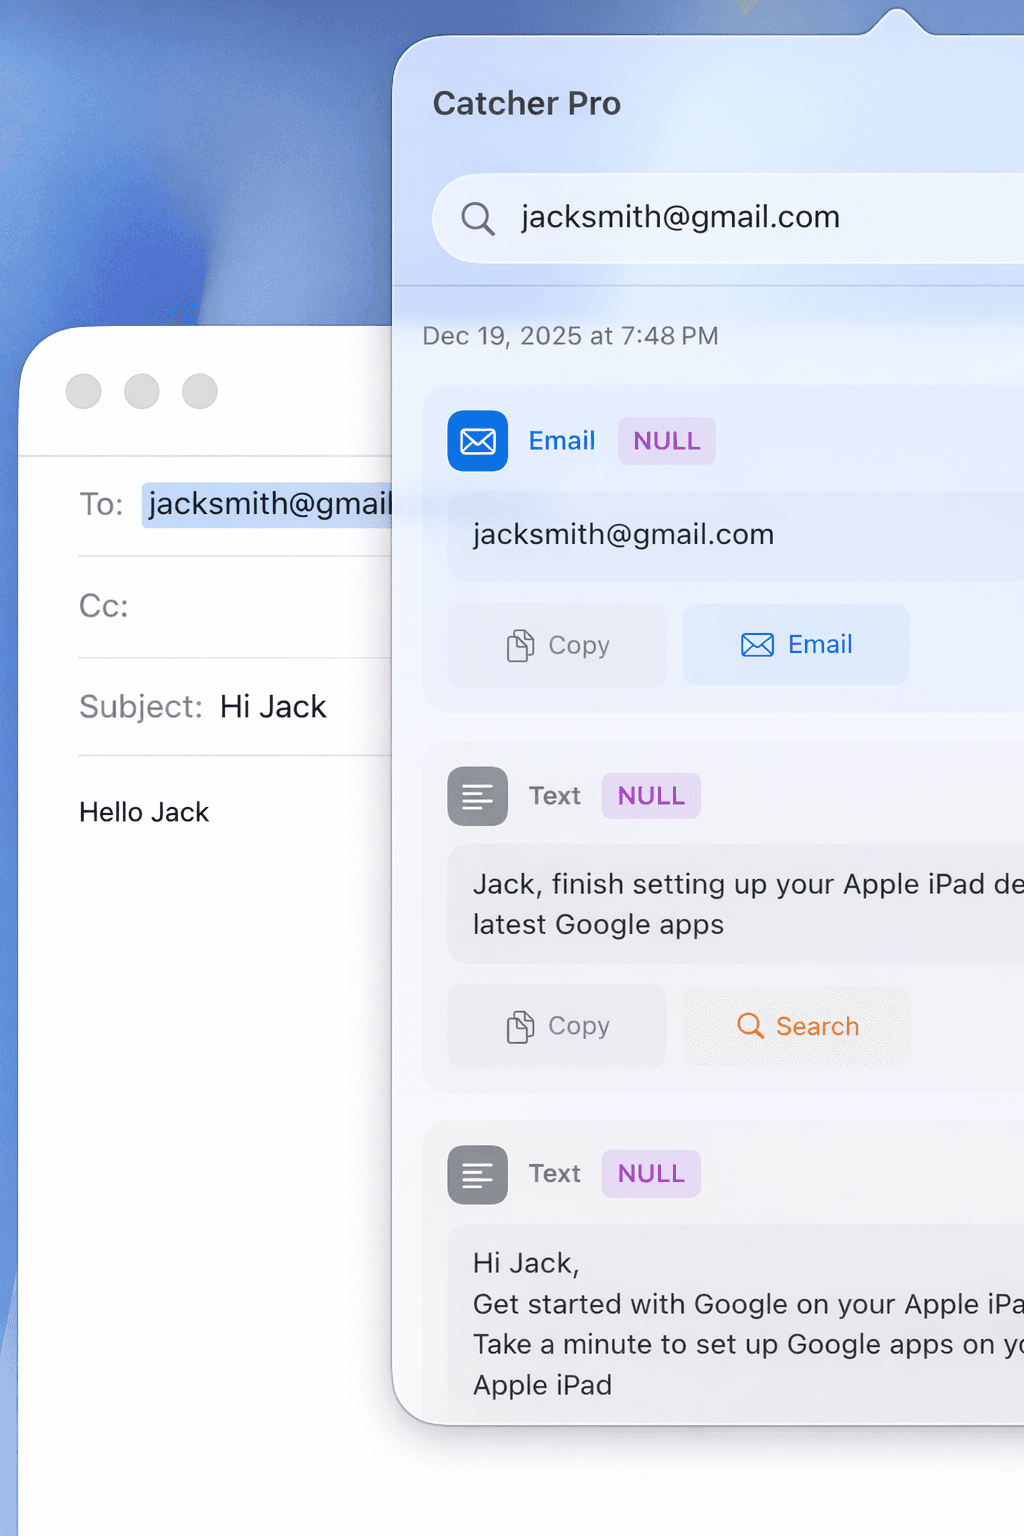Image resolution: width=1024 pixels, height=1536 pixels.
Task: Click the To recipient token in Mail window
Action: tap(267, 504)
